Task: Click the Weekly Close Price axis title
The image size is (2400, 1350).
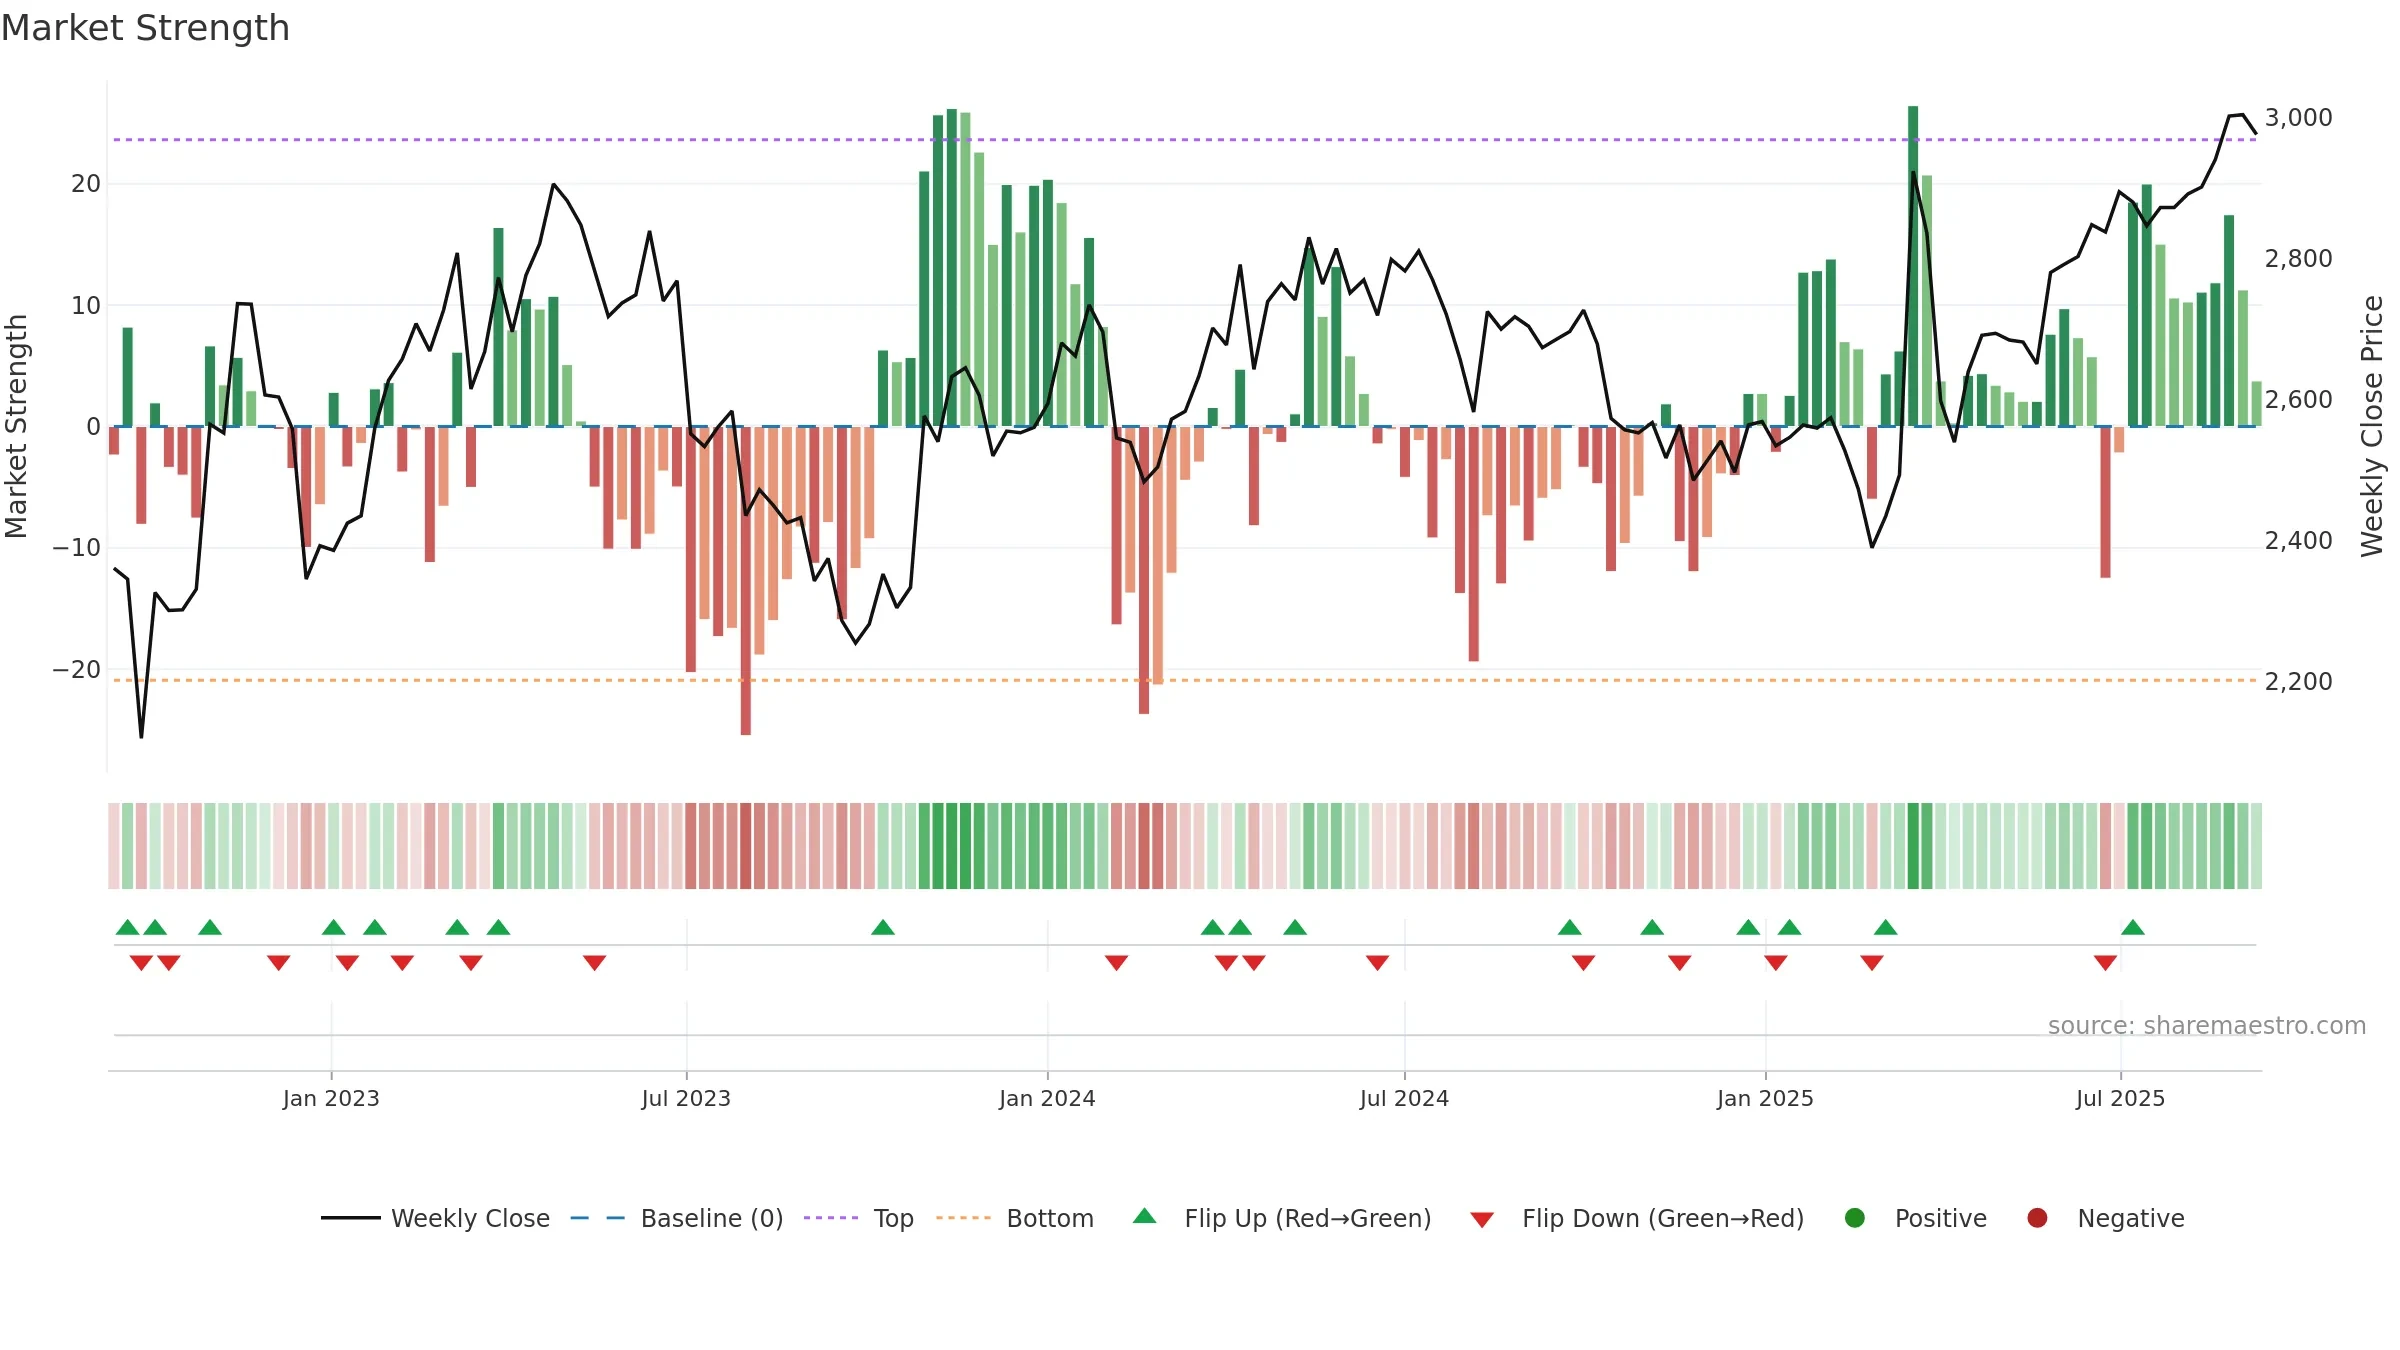Action: (2372, 426)
